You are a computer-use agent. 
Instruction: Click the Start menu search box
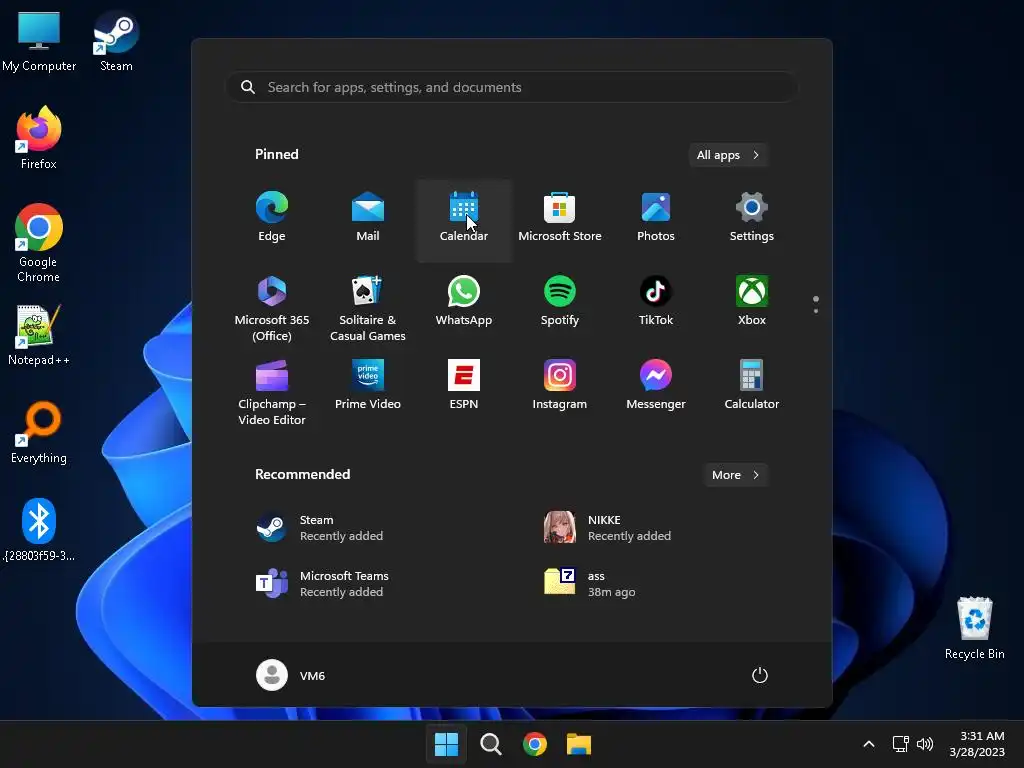tap(512, 87)
